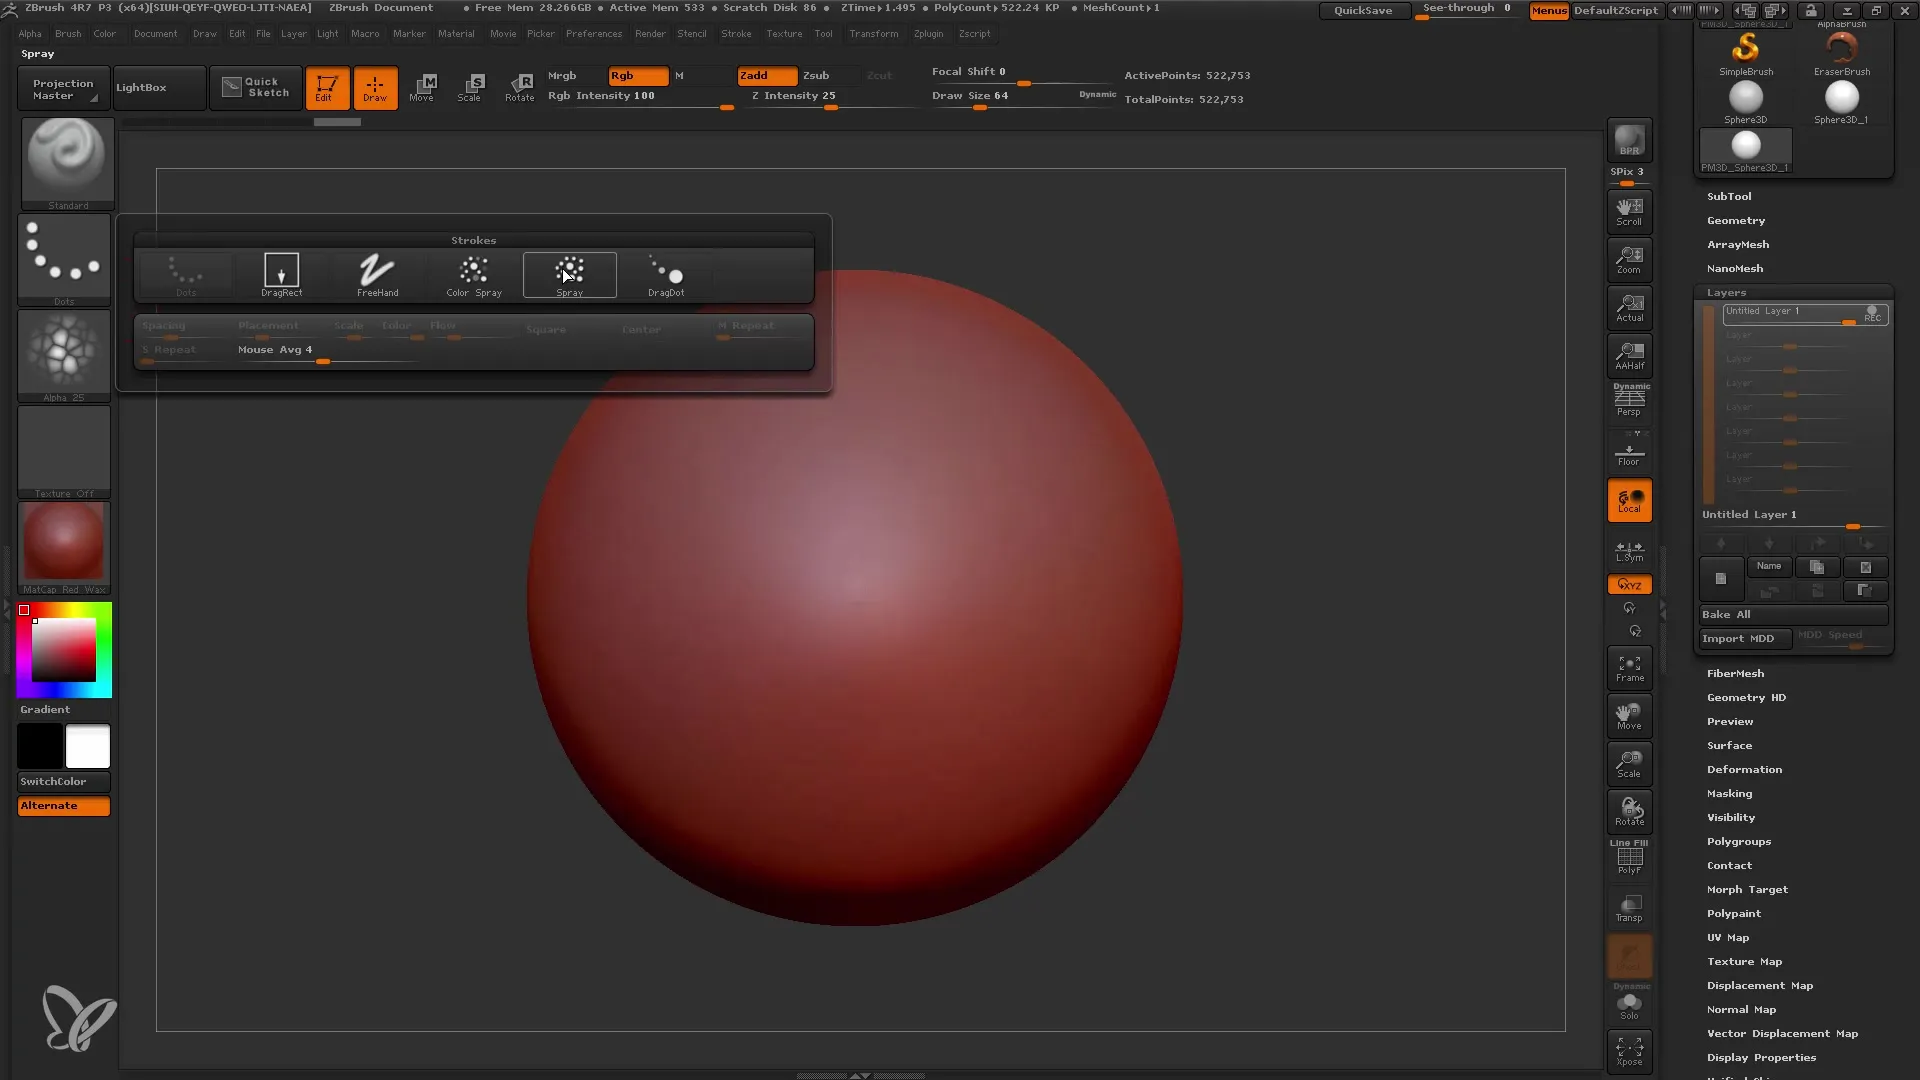Open LightBox

[159, 88]
